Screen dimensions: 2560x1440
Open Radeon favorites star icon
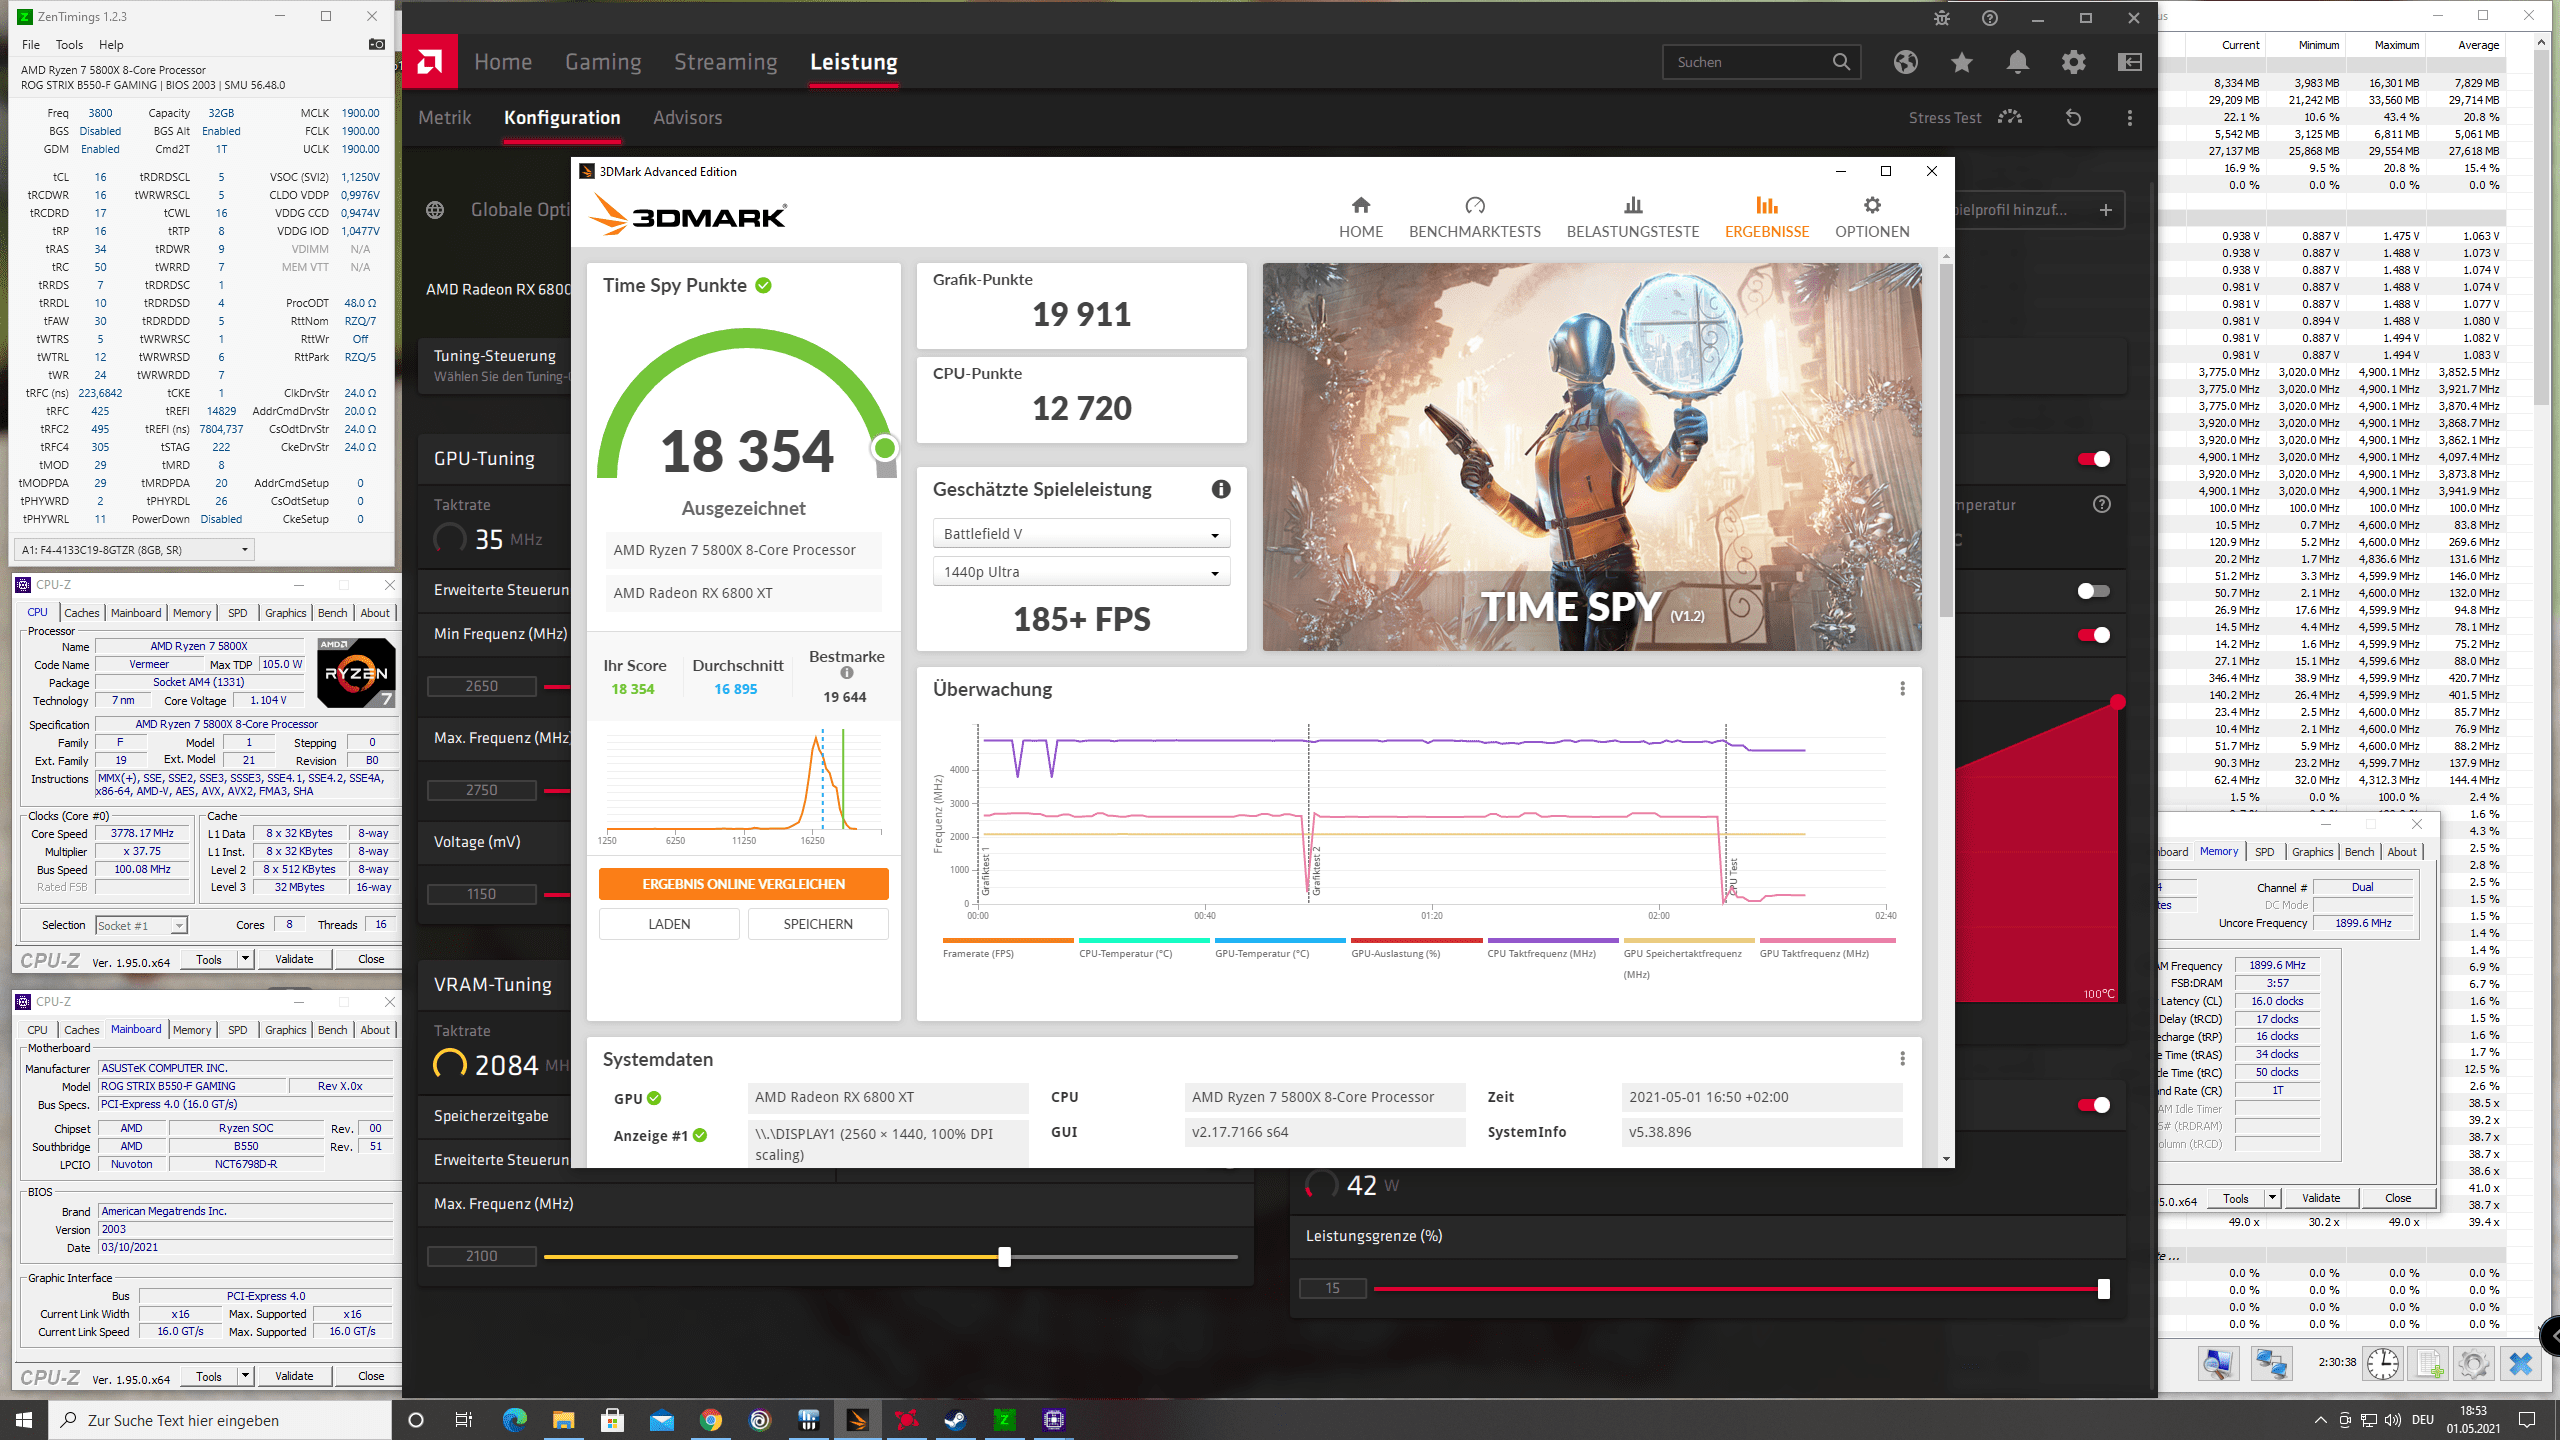pyautogui.click(x=1962, y=62)
